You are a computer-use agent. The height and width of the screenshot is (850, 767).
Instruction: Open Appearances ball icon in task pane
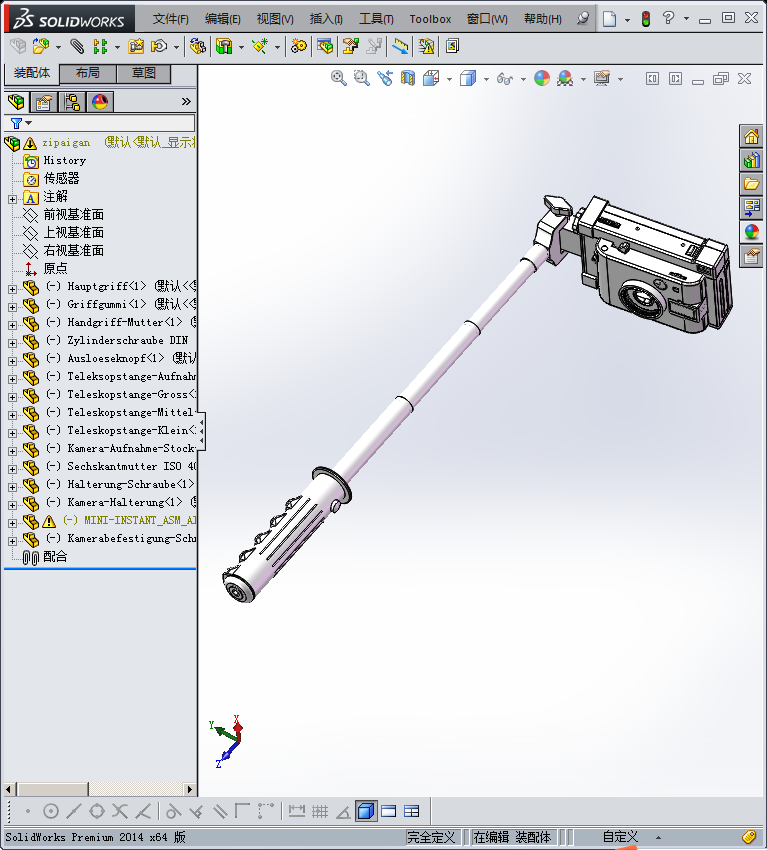point(751,232)
